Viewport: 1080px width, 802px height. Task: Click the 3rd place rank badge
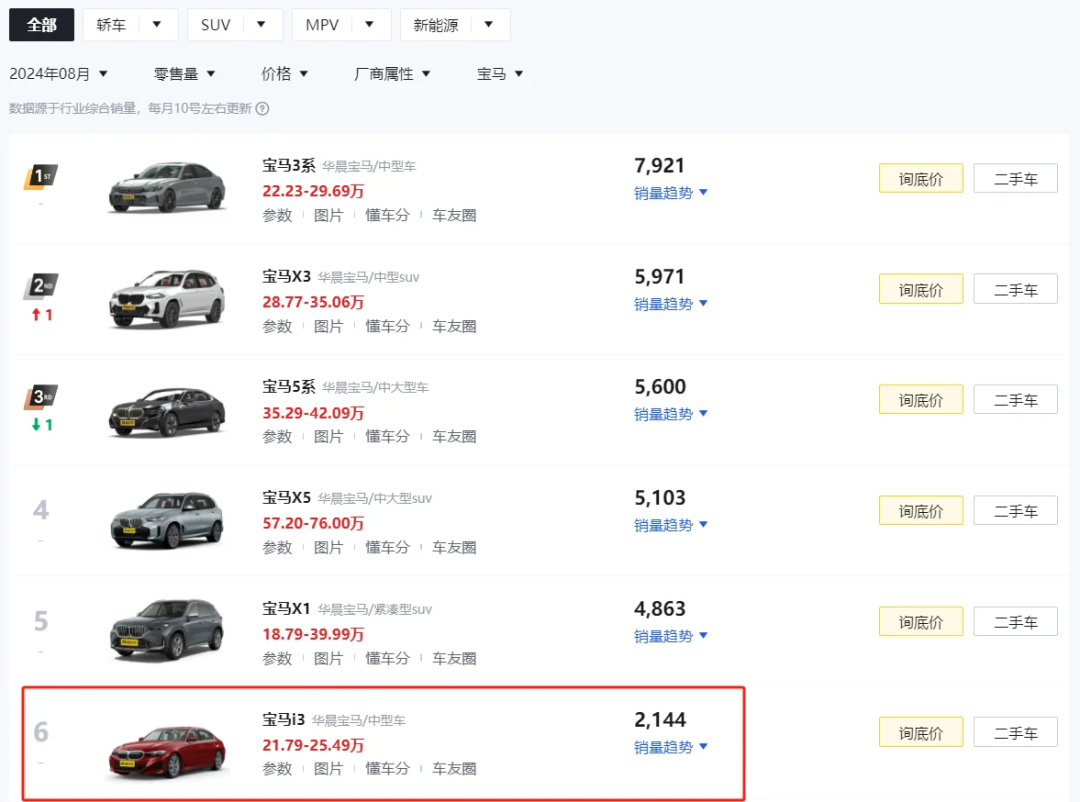point(41,398)
